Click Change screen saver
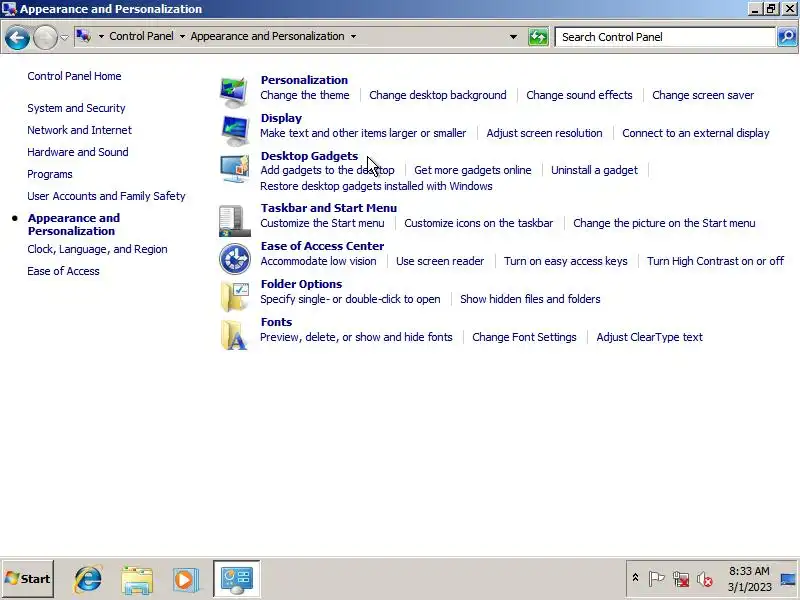 click(703, 95)
